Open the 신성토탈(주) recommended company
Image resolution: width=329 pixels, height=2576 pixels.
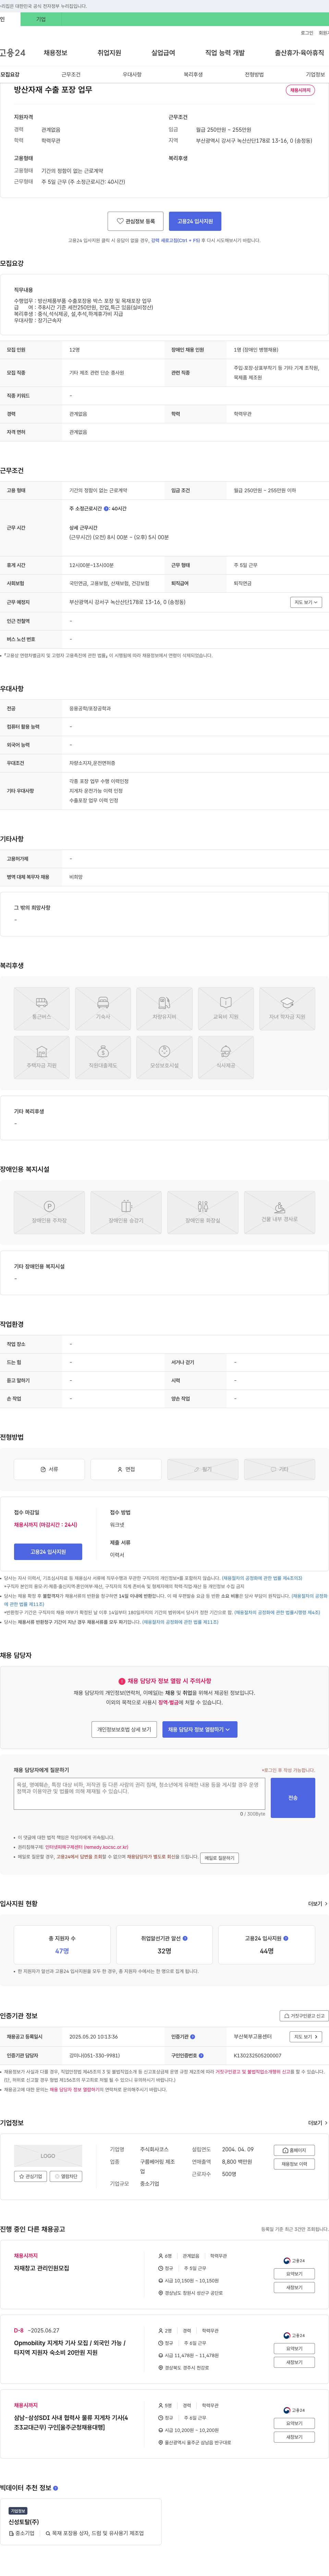click(x=24, y=2522)
